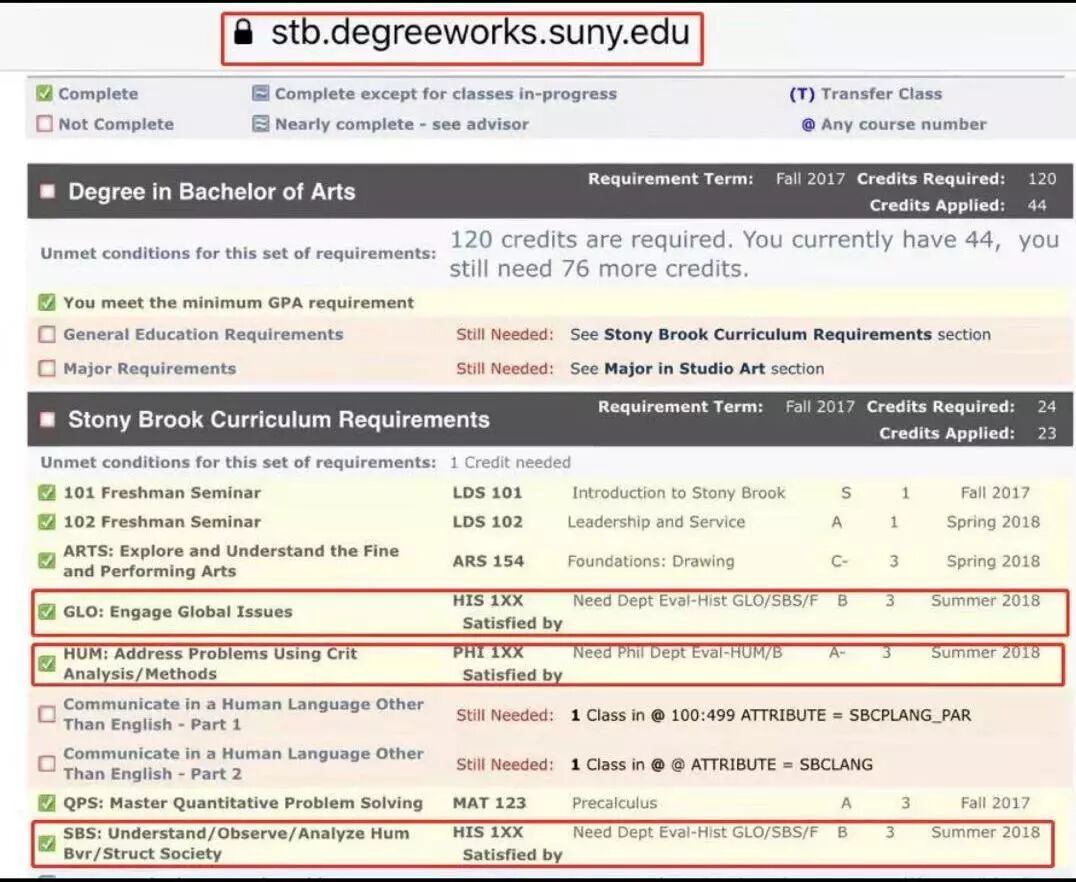The width and height of the screenshot is (1076, 882).
Task: Click the Foundations: Drawing course title
Action: pyautogui.click(x=651, y=561)
